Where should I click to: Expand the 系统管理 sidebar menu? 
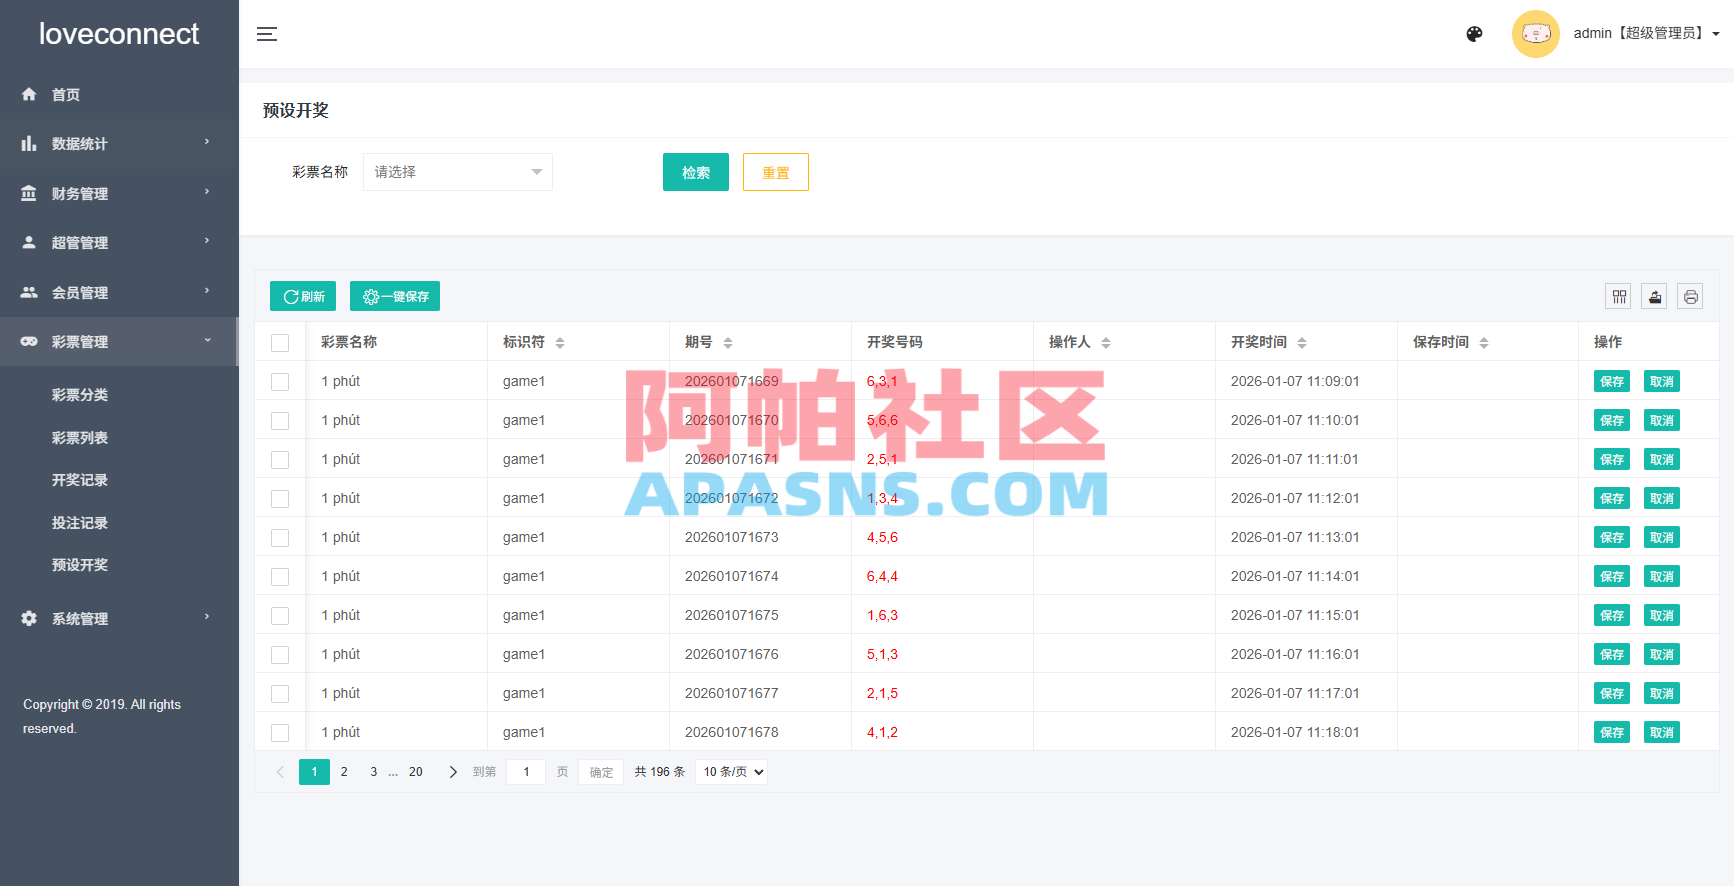tap(119, 618)
